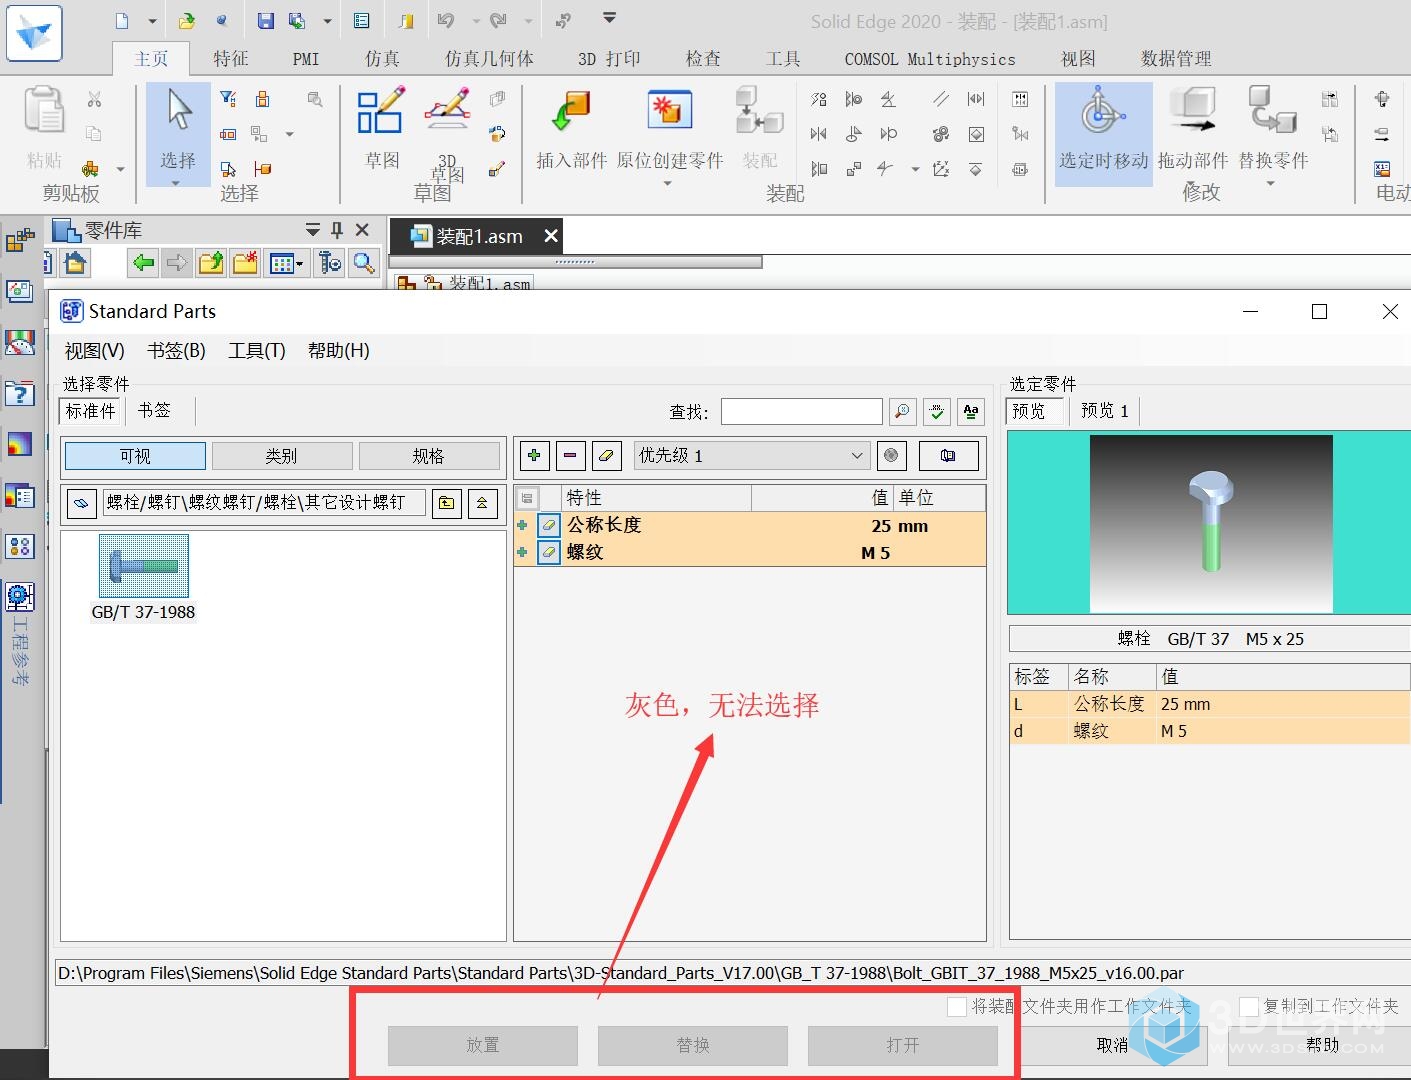Click the eraser clear button beside the minus button
Viewport: 1411px width, 1080px height.
point(606,456)
